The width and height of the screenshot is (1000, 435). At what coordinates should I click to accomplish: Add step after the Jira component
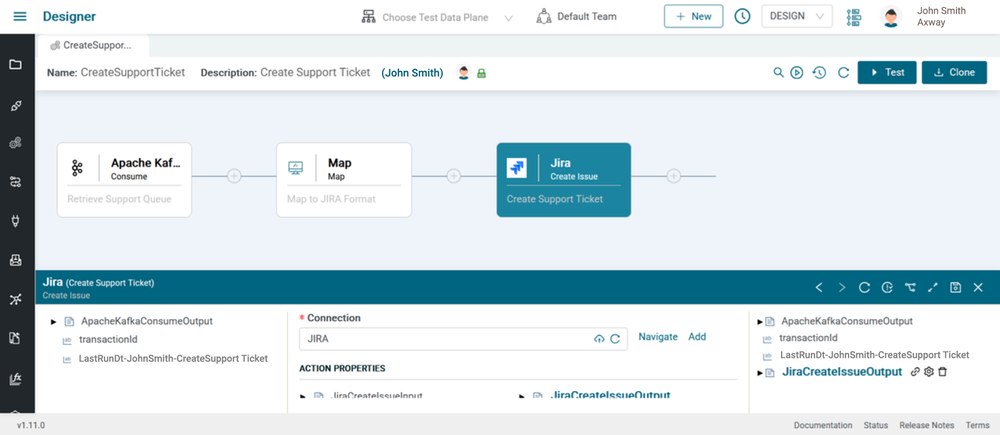(x=673, y=176)
